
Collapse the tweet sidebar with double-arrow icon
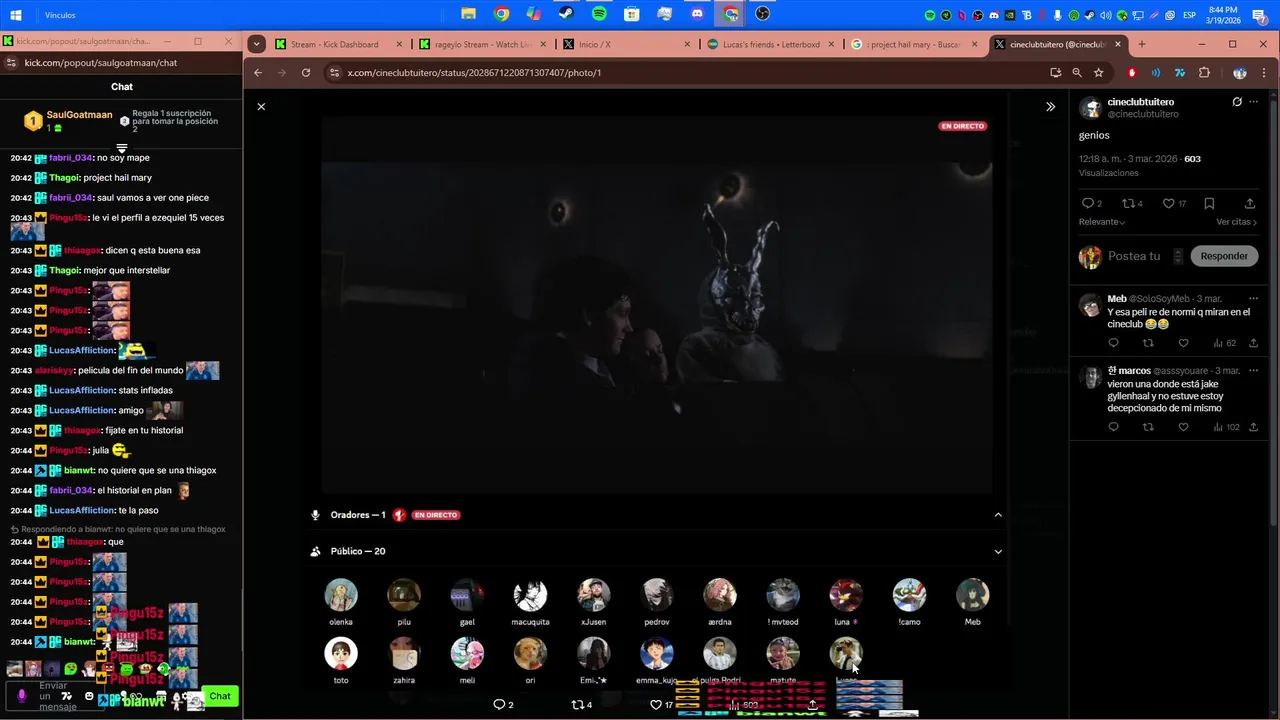[1050, 106]
